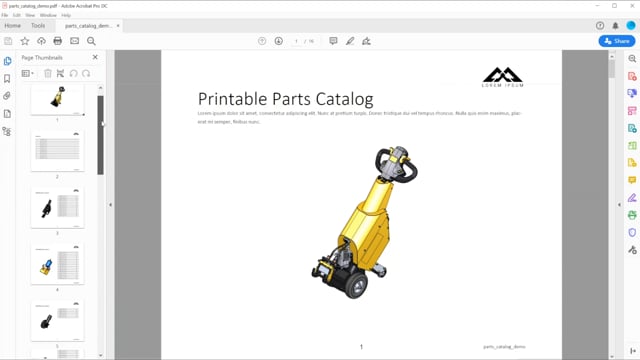This screenshot has height=360, width=640.
Task: Add a comment with speech bubble icon
Action: pyautogui.click(x=333, y=41)
